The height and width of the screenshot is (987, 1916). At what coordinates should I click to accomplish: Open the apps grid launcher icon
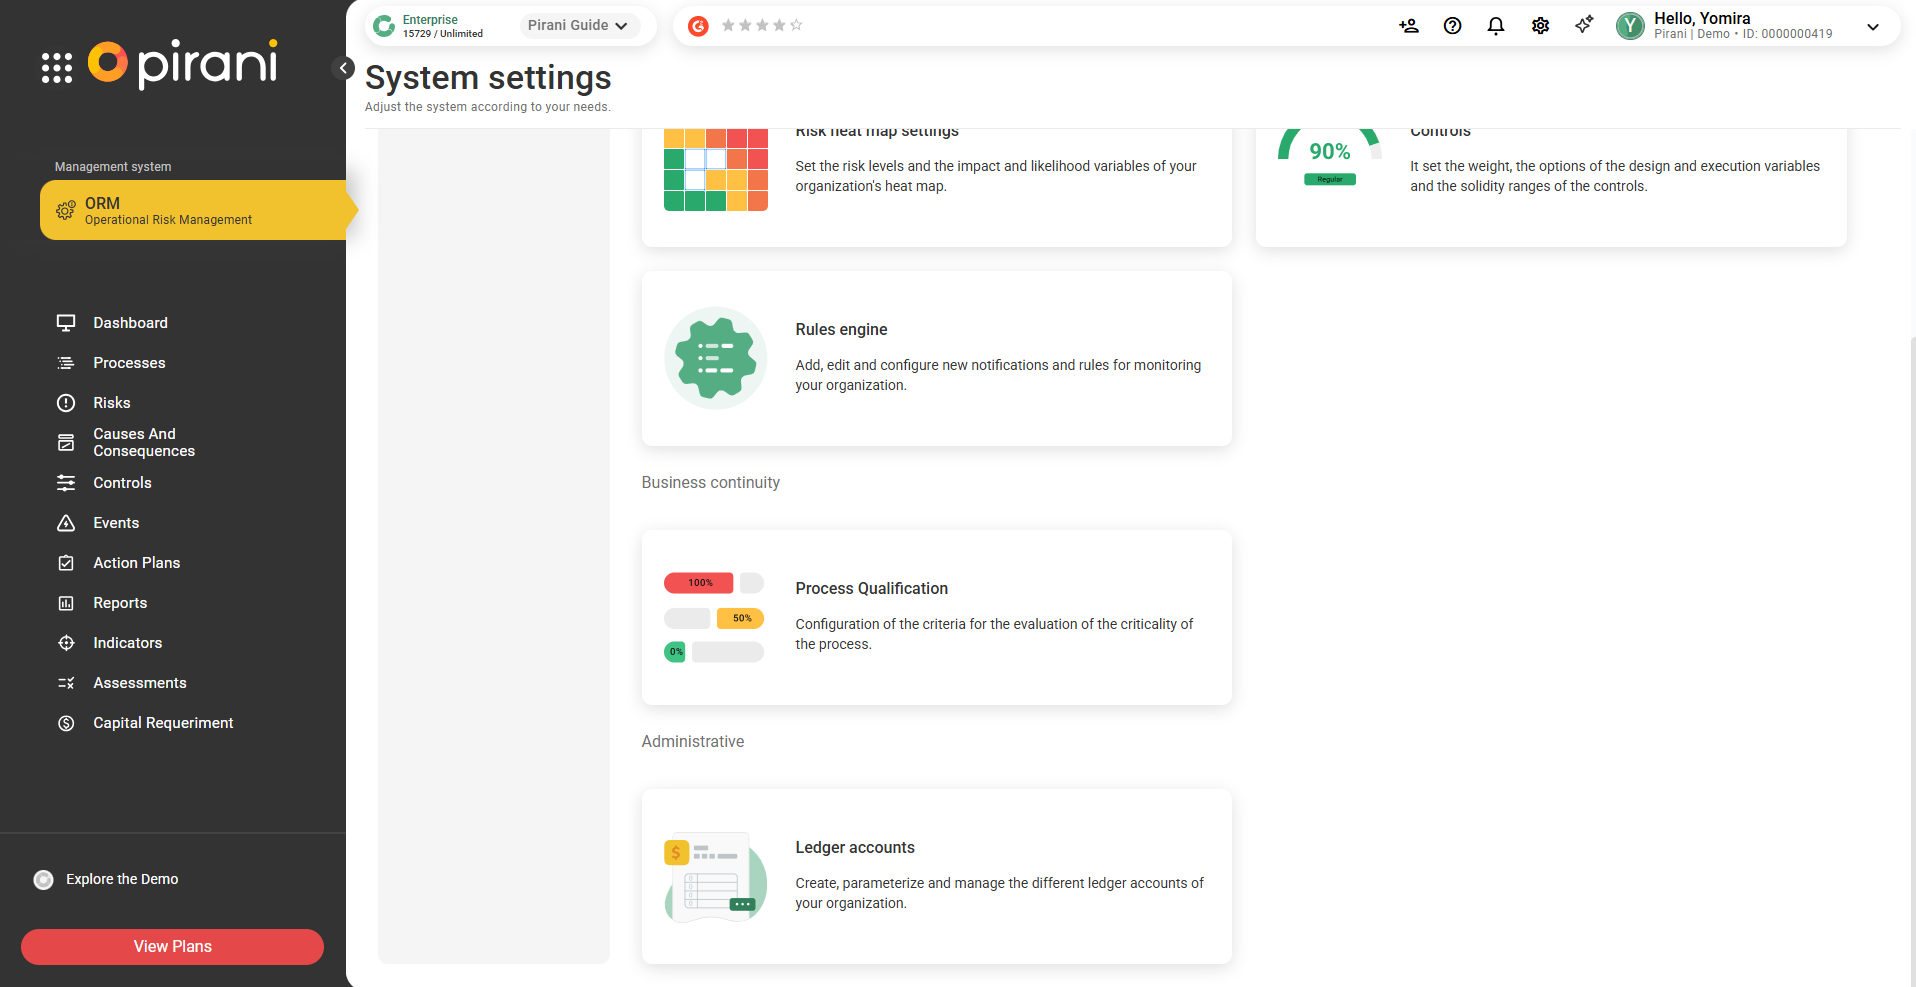[x=57, y=67]
